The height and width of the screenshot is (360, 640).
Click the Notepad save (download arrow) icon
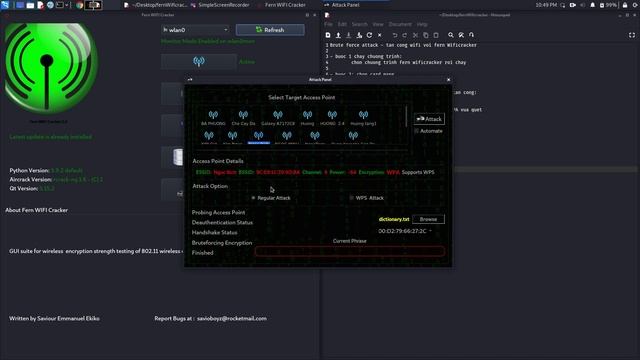349,35
